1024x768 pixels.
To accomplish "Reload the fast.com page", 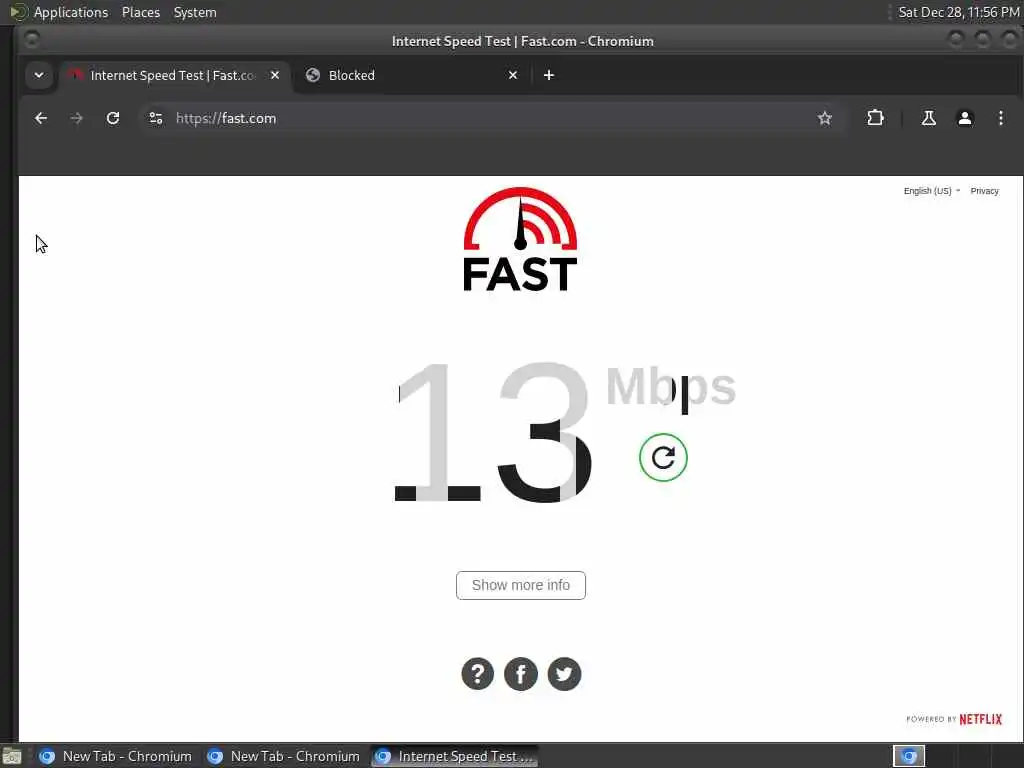I will point(113,118).
